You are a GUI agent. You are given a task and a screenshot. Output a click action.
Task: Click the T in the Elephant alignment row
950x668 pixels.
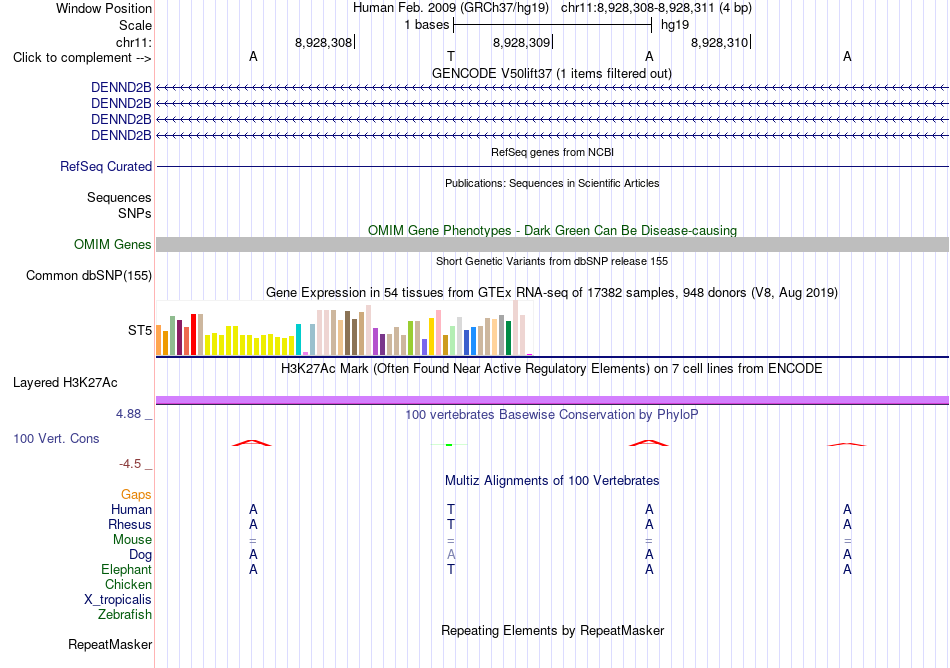coord(451,569)
